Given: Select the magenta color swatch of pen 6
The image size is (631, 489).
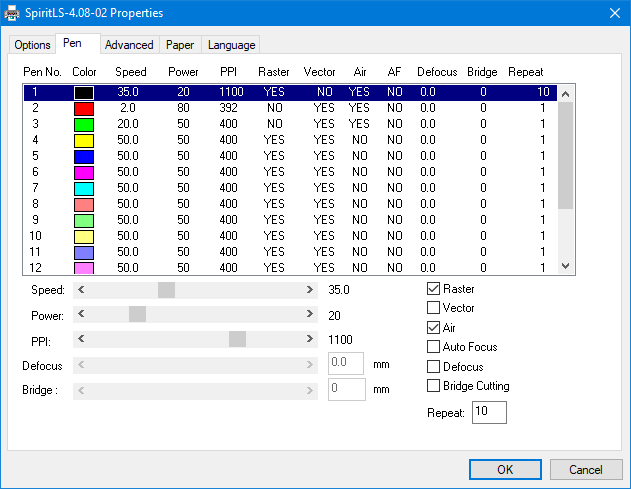Looking at the screenshot, I should [x=84, y=173].
